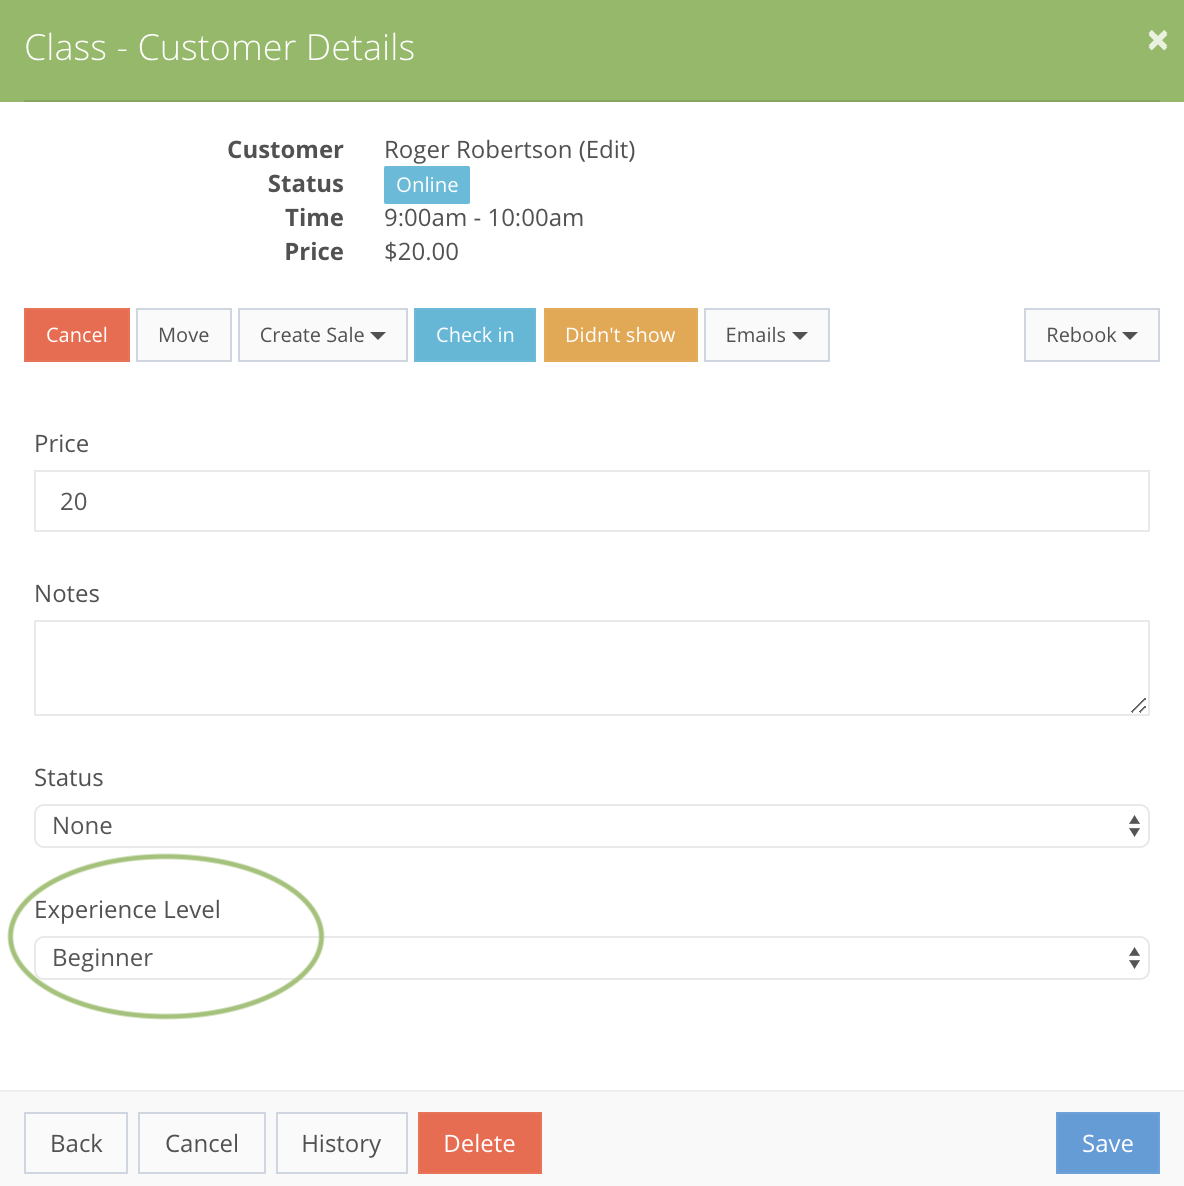Click Edit next to Roger Robertson
This screenshot has width=1184, height=1186.
click(607, 149)
